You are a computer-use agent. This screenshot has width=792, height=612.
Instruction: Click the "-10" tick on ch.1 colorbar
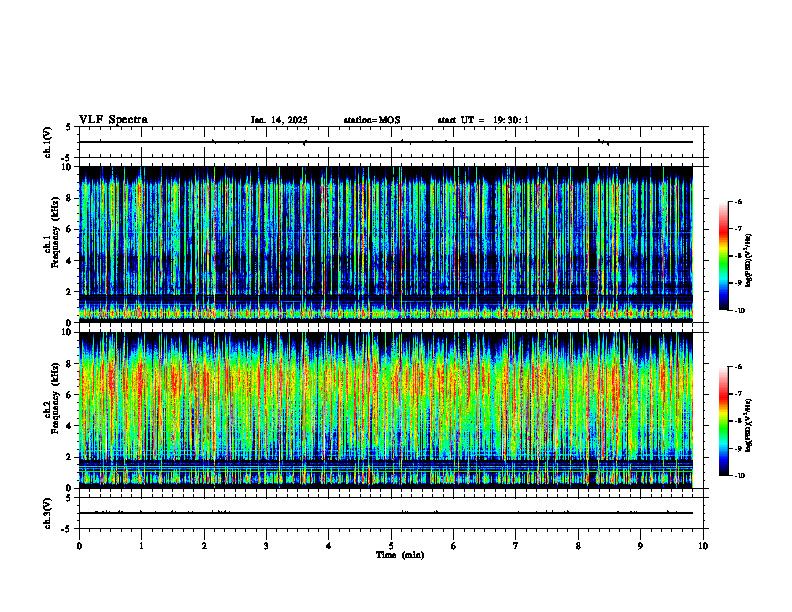(x=740, y=311)
